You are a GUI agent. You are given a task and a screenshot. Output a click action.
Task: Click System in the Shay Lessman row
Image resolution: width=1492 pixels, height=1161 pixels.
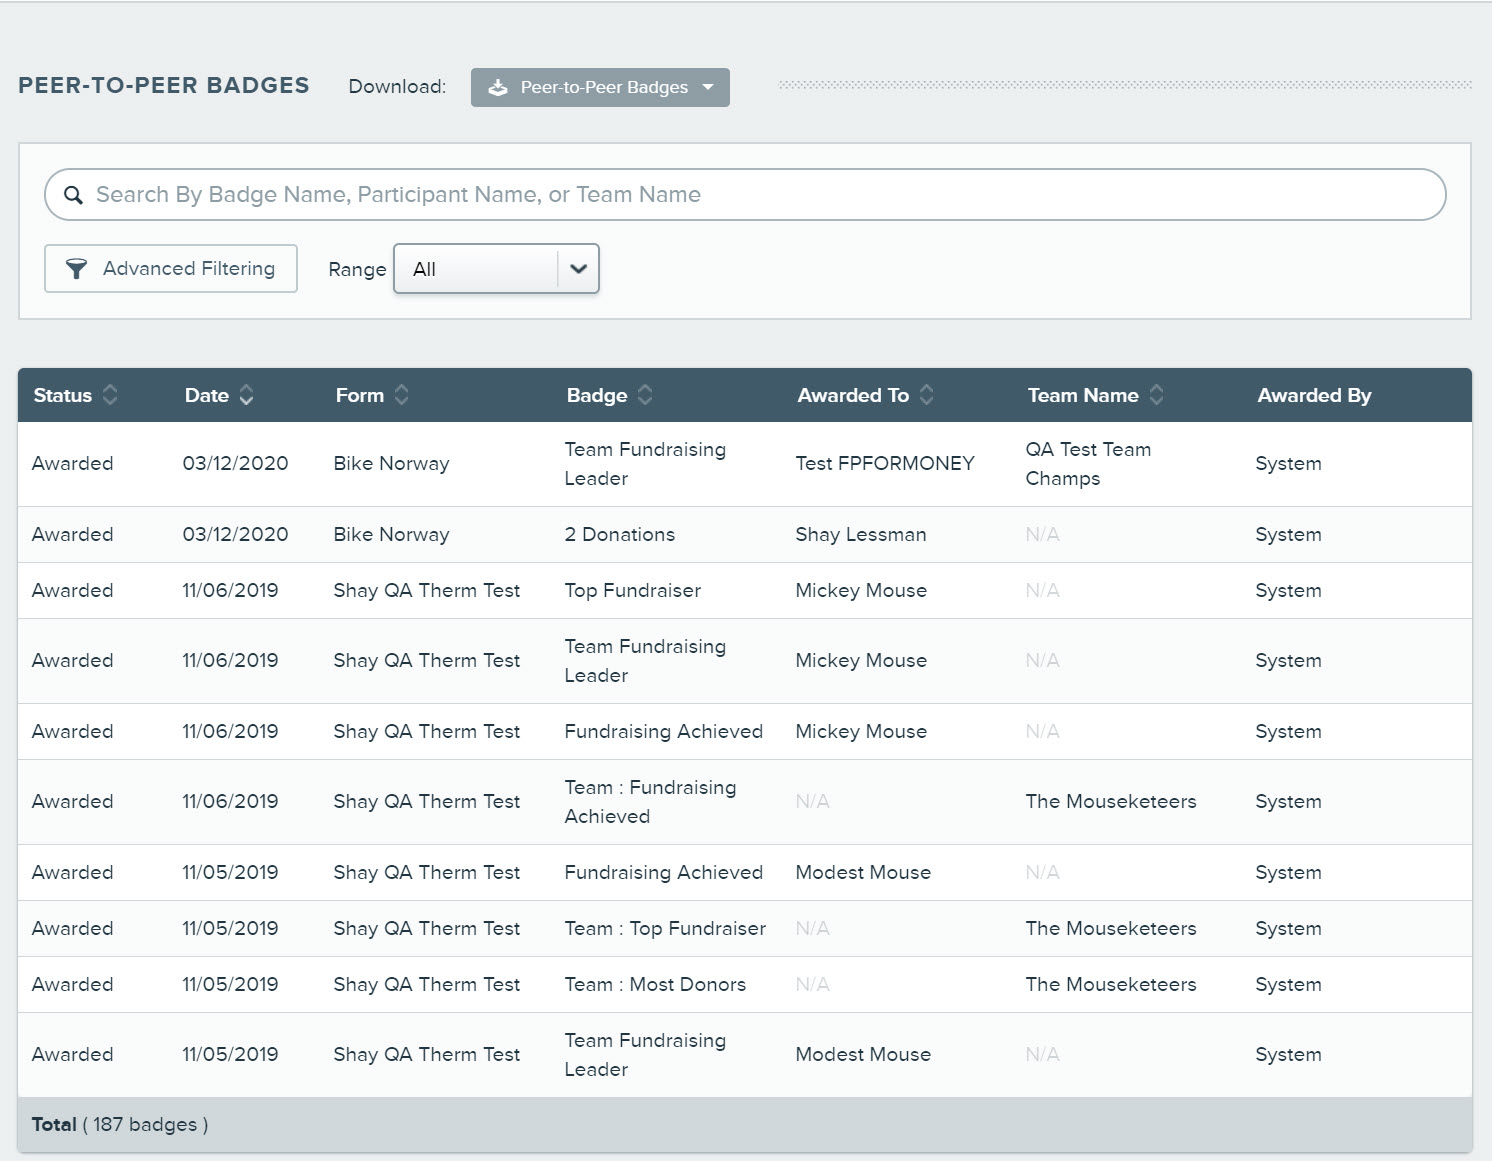tap(1288, 535)
